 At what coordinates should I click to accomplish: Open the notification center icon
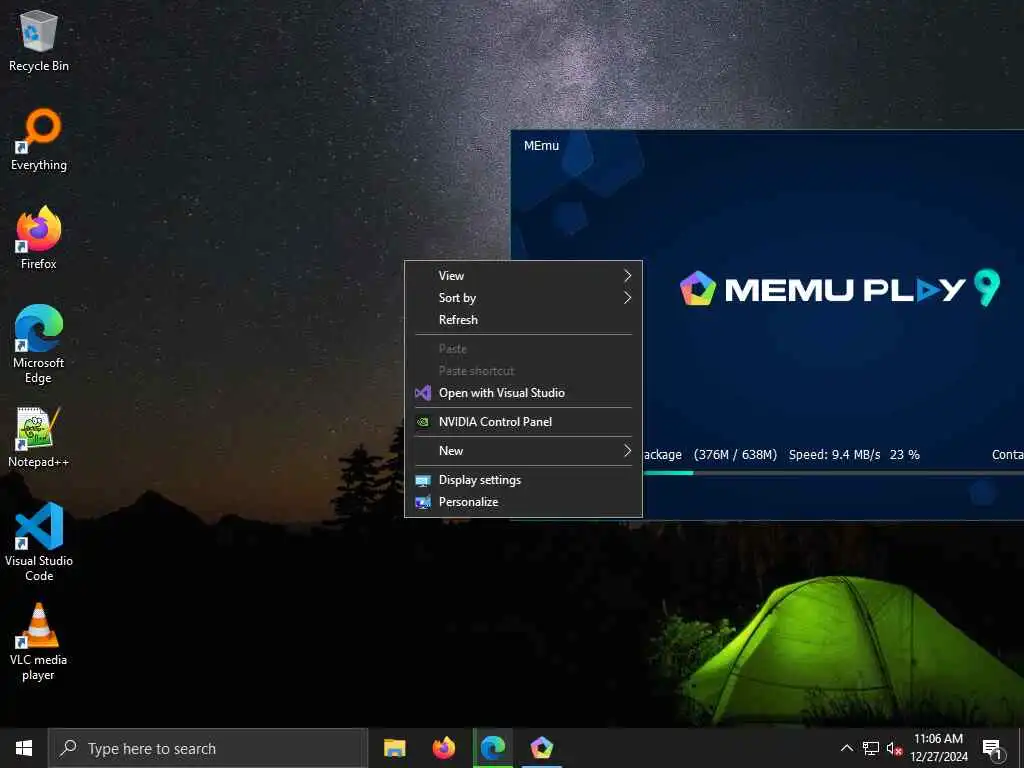pyautogui.click(x=992, y=748)
